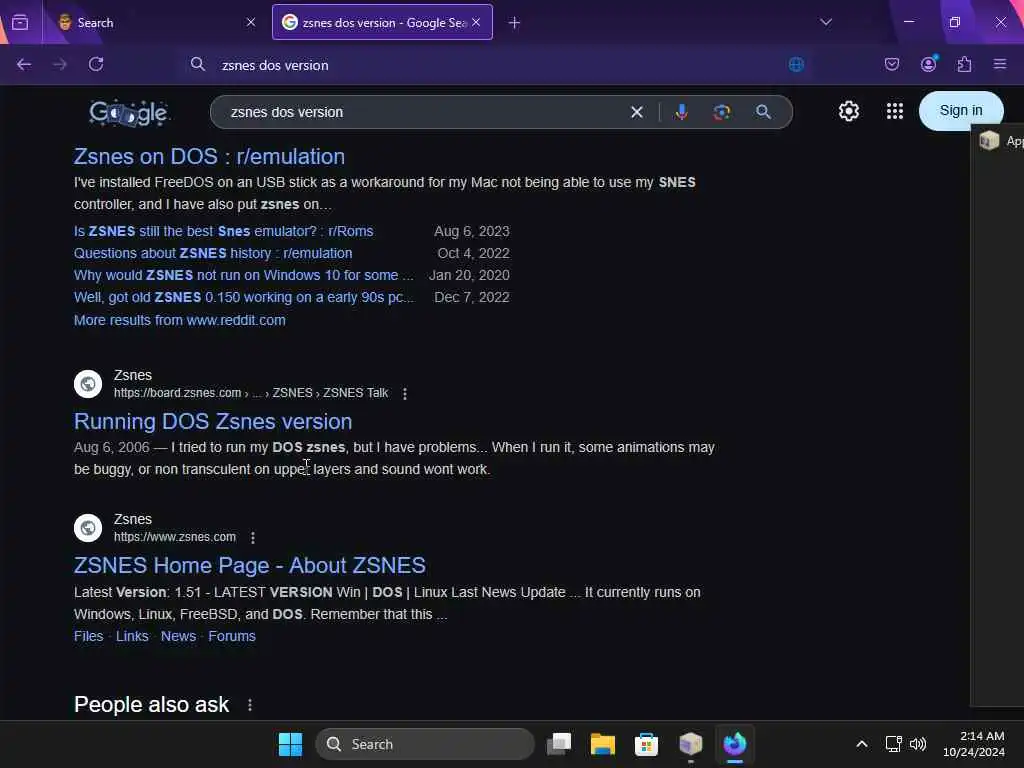Open the Zsnes on DOS r/emulation result
This screenshot has width=1024, height=768.
tap(209, 157)
